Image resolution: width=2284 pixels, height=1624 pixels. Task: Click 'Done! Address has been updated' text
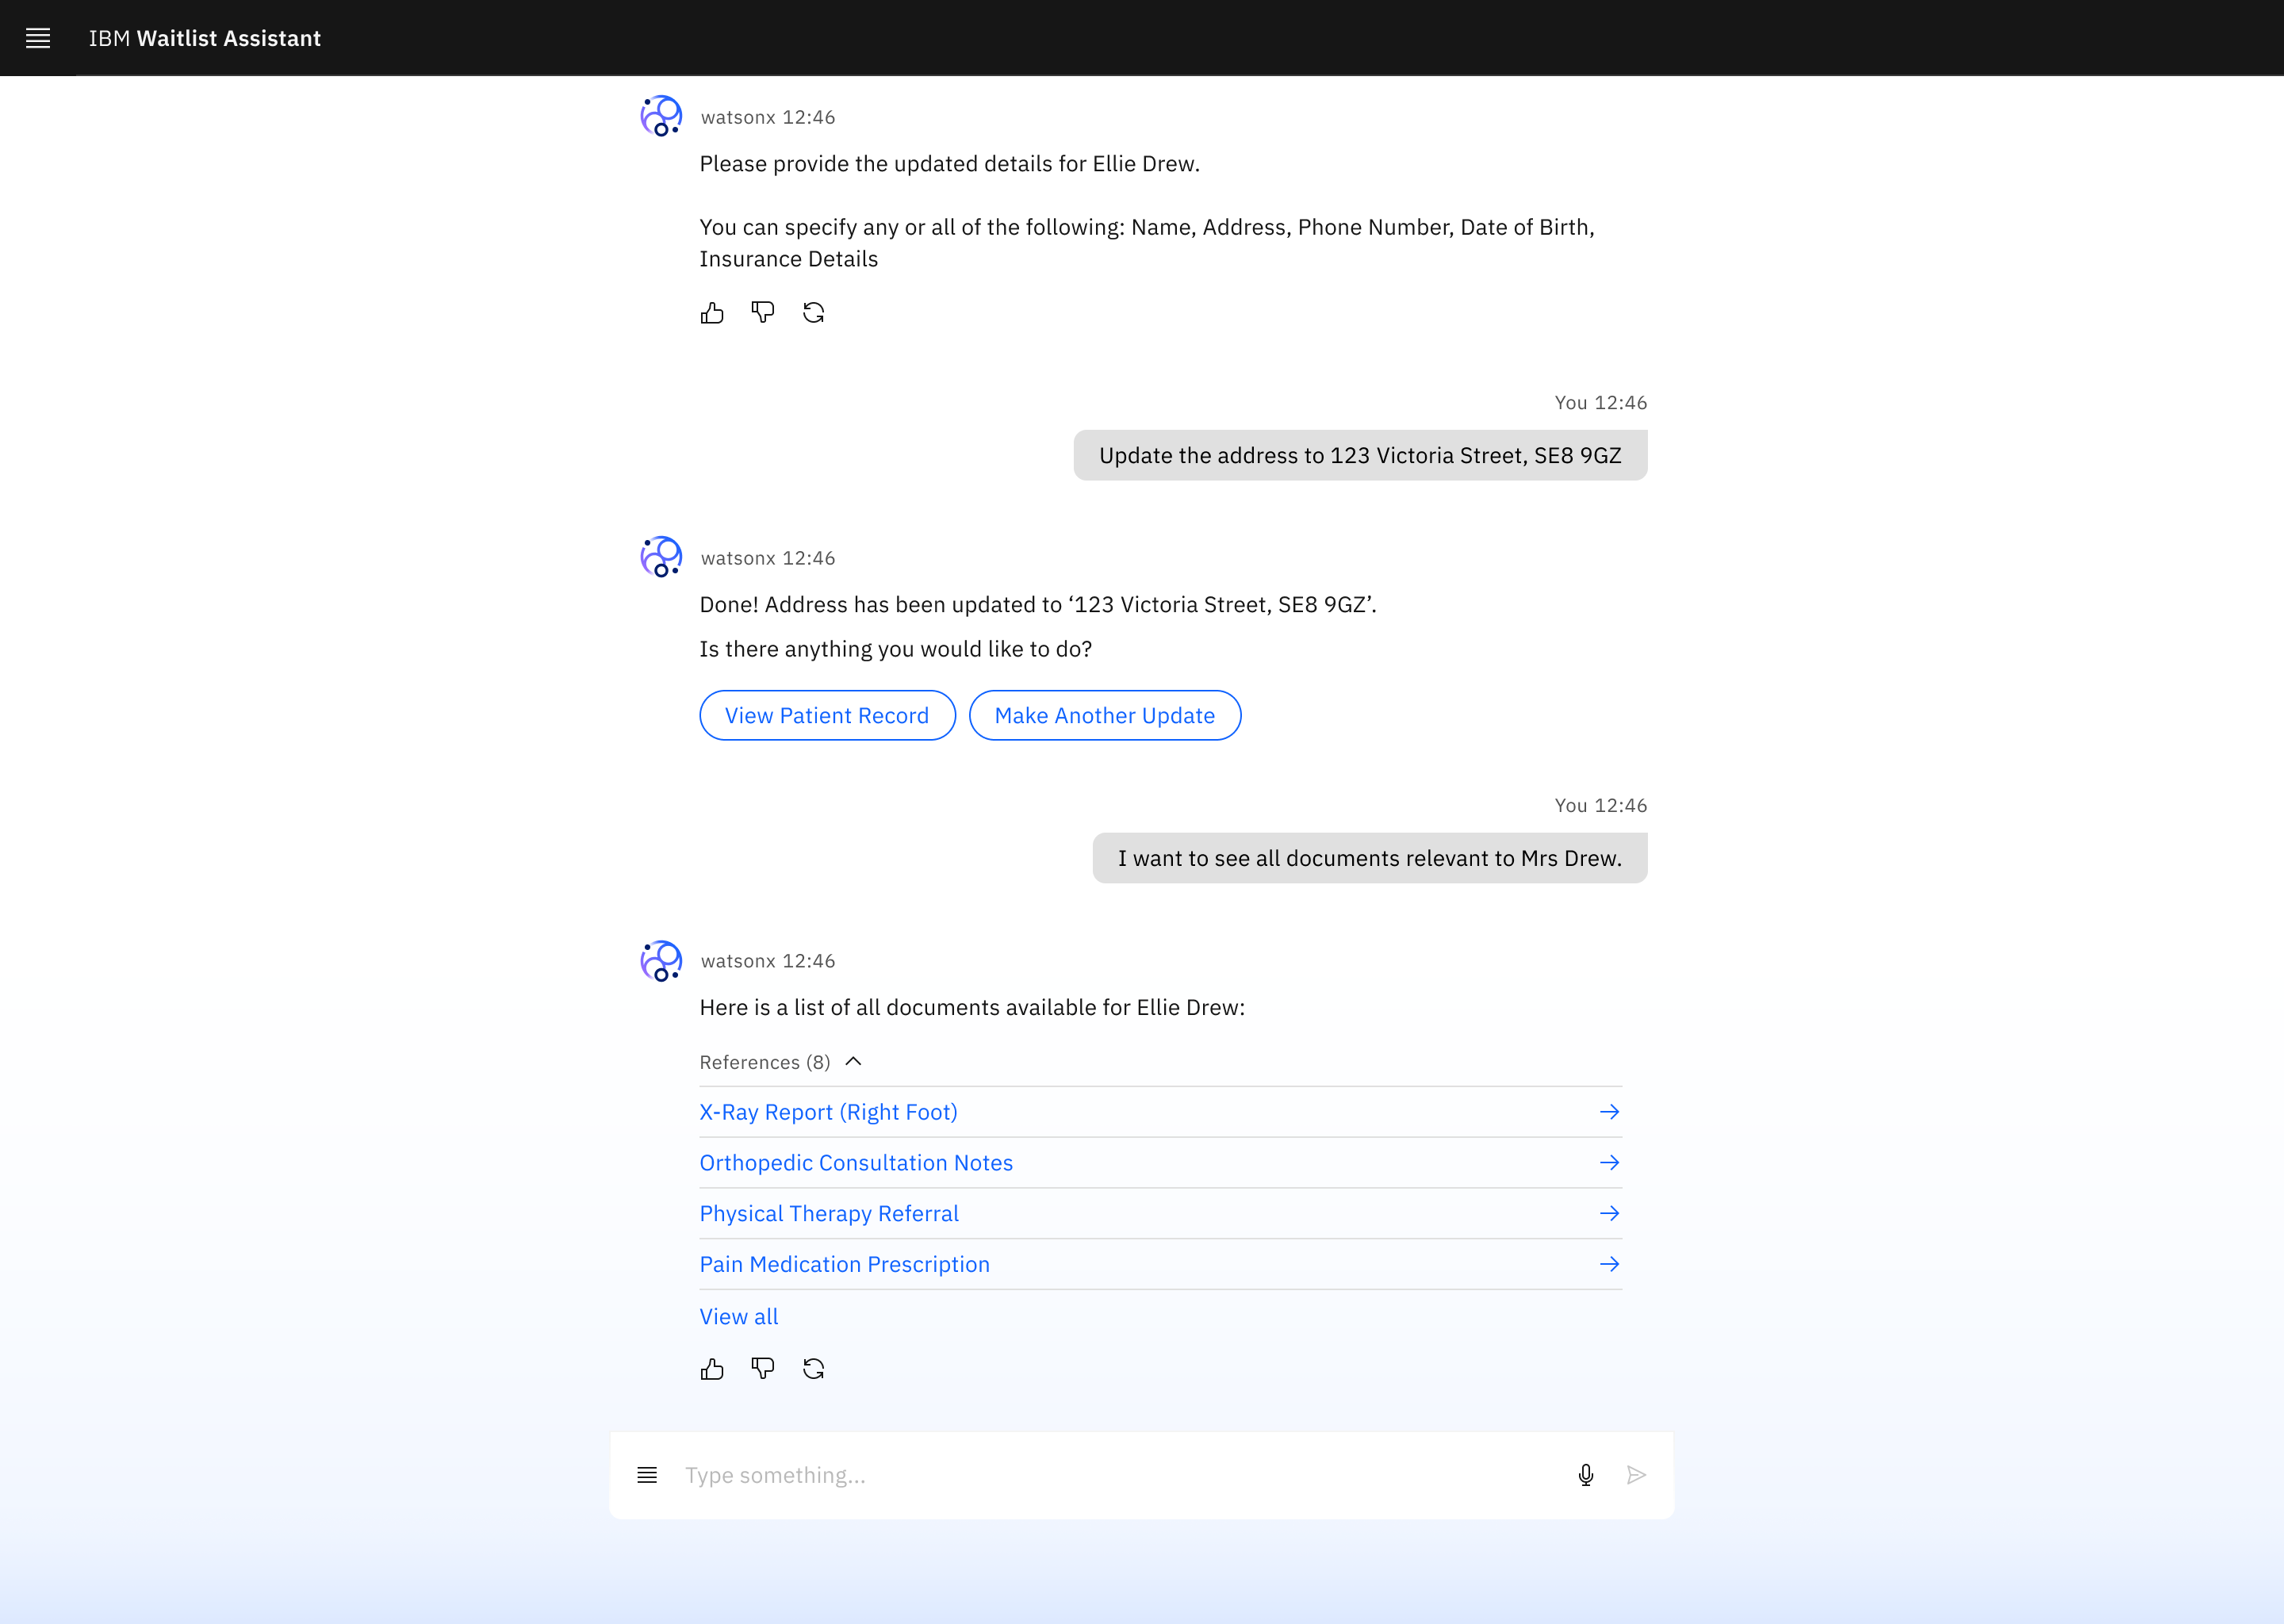tap(1038, 605)
